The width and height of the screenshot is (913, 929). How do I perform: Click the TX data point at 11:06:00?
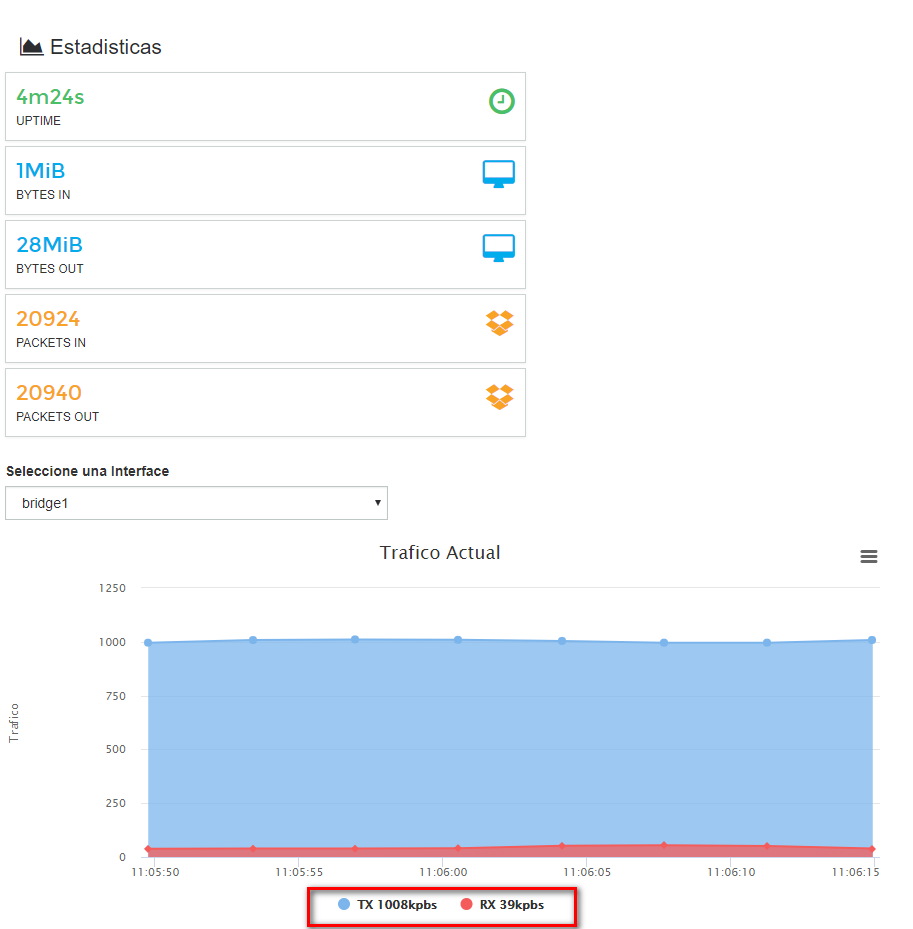458,637
